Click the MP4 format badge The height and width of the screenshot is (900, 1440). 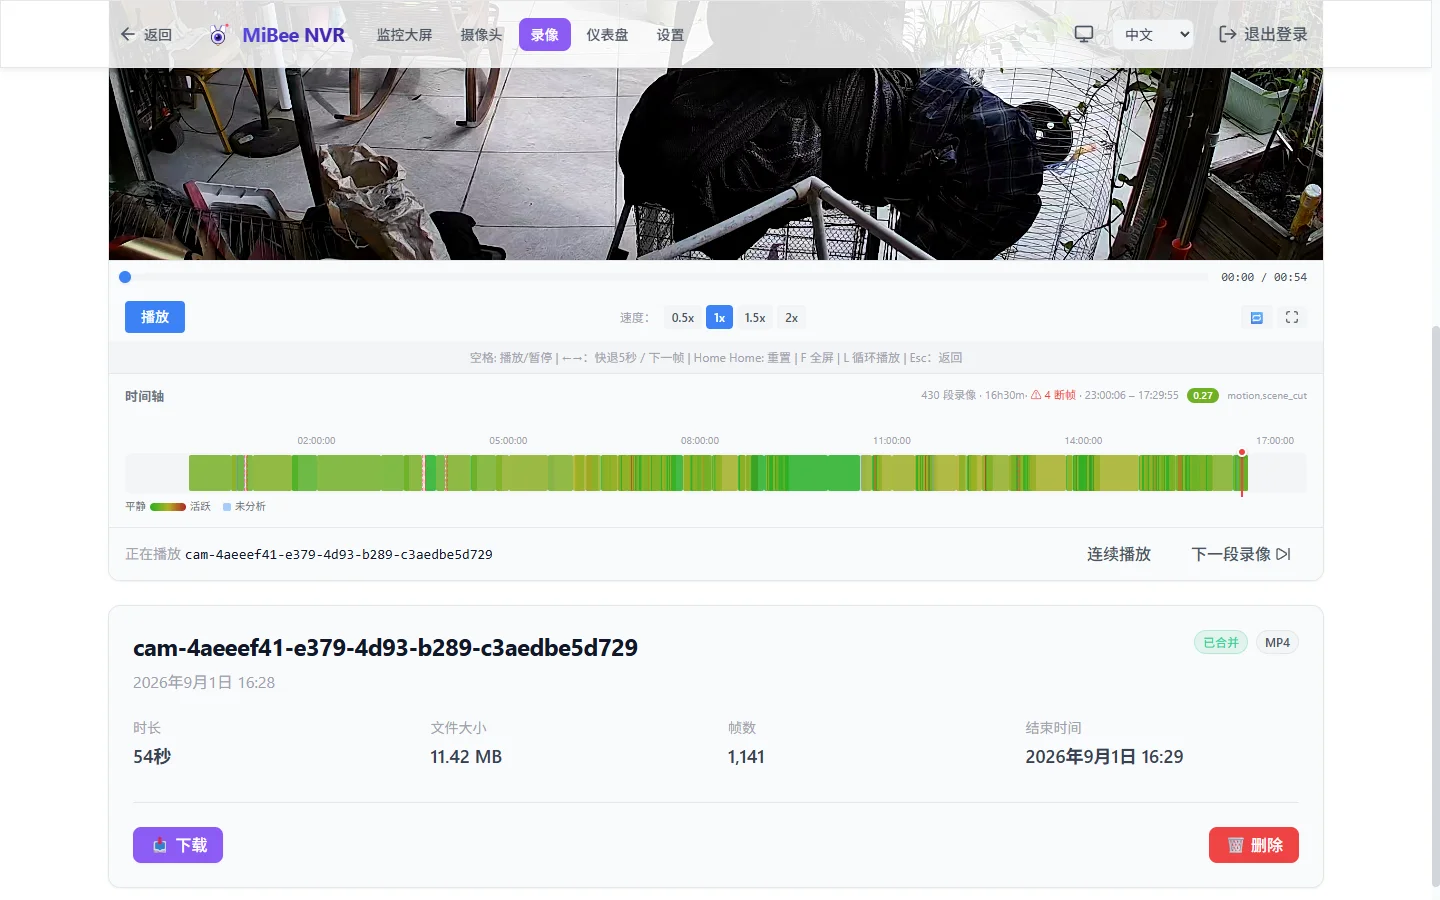[x=1277, y=642]
